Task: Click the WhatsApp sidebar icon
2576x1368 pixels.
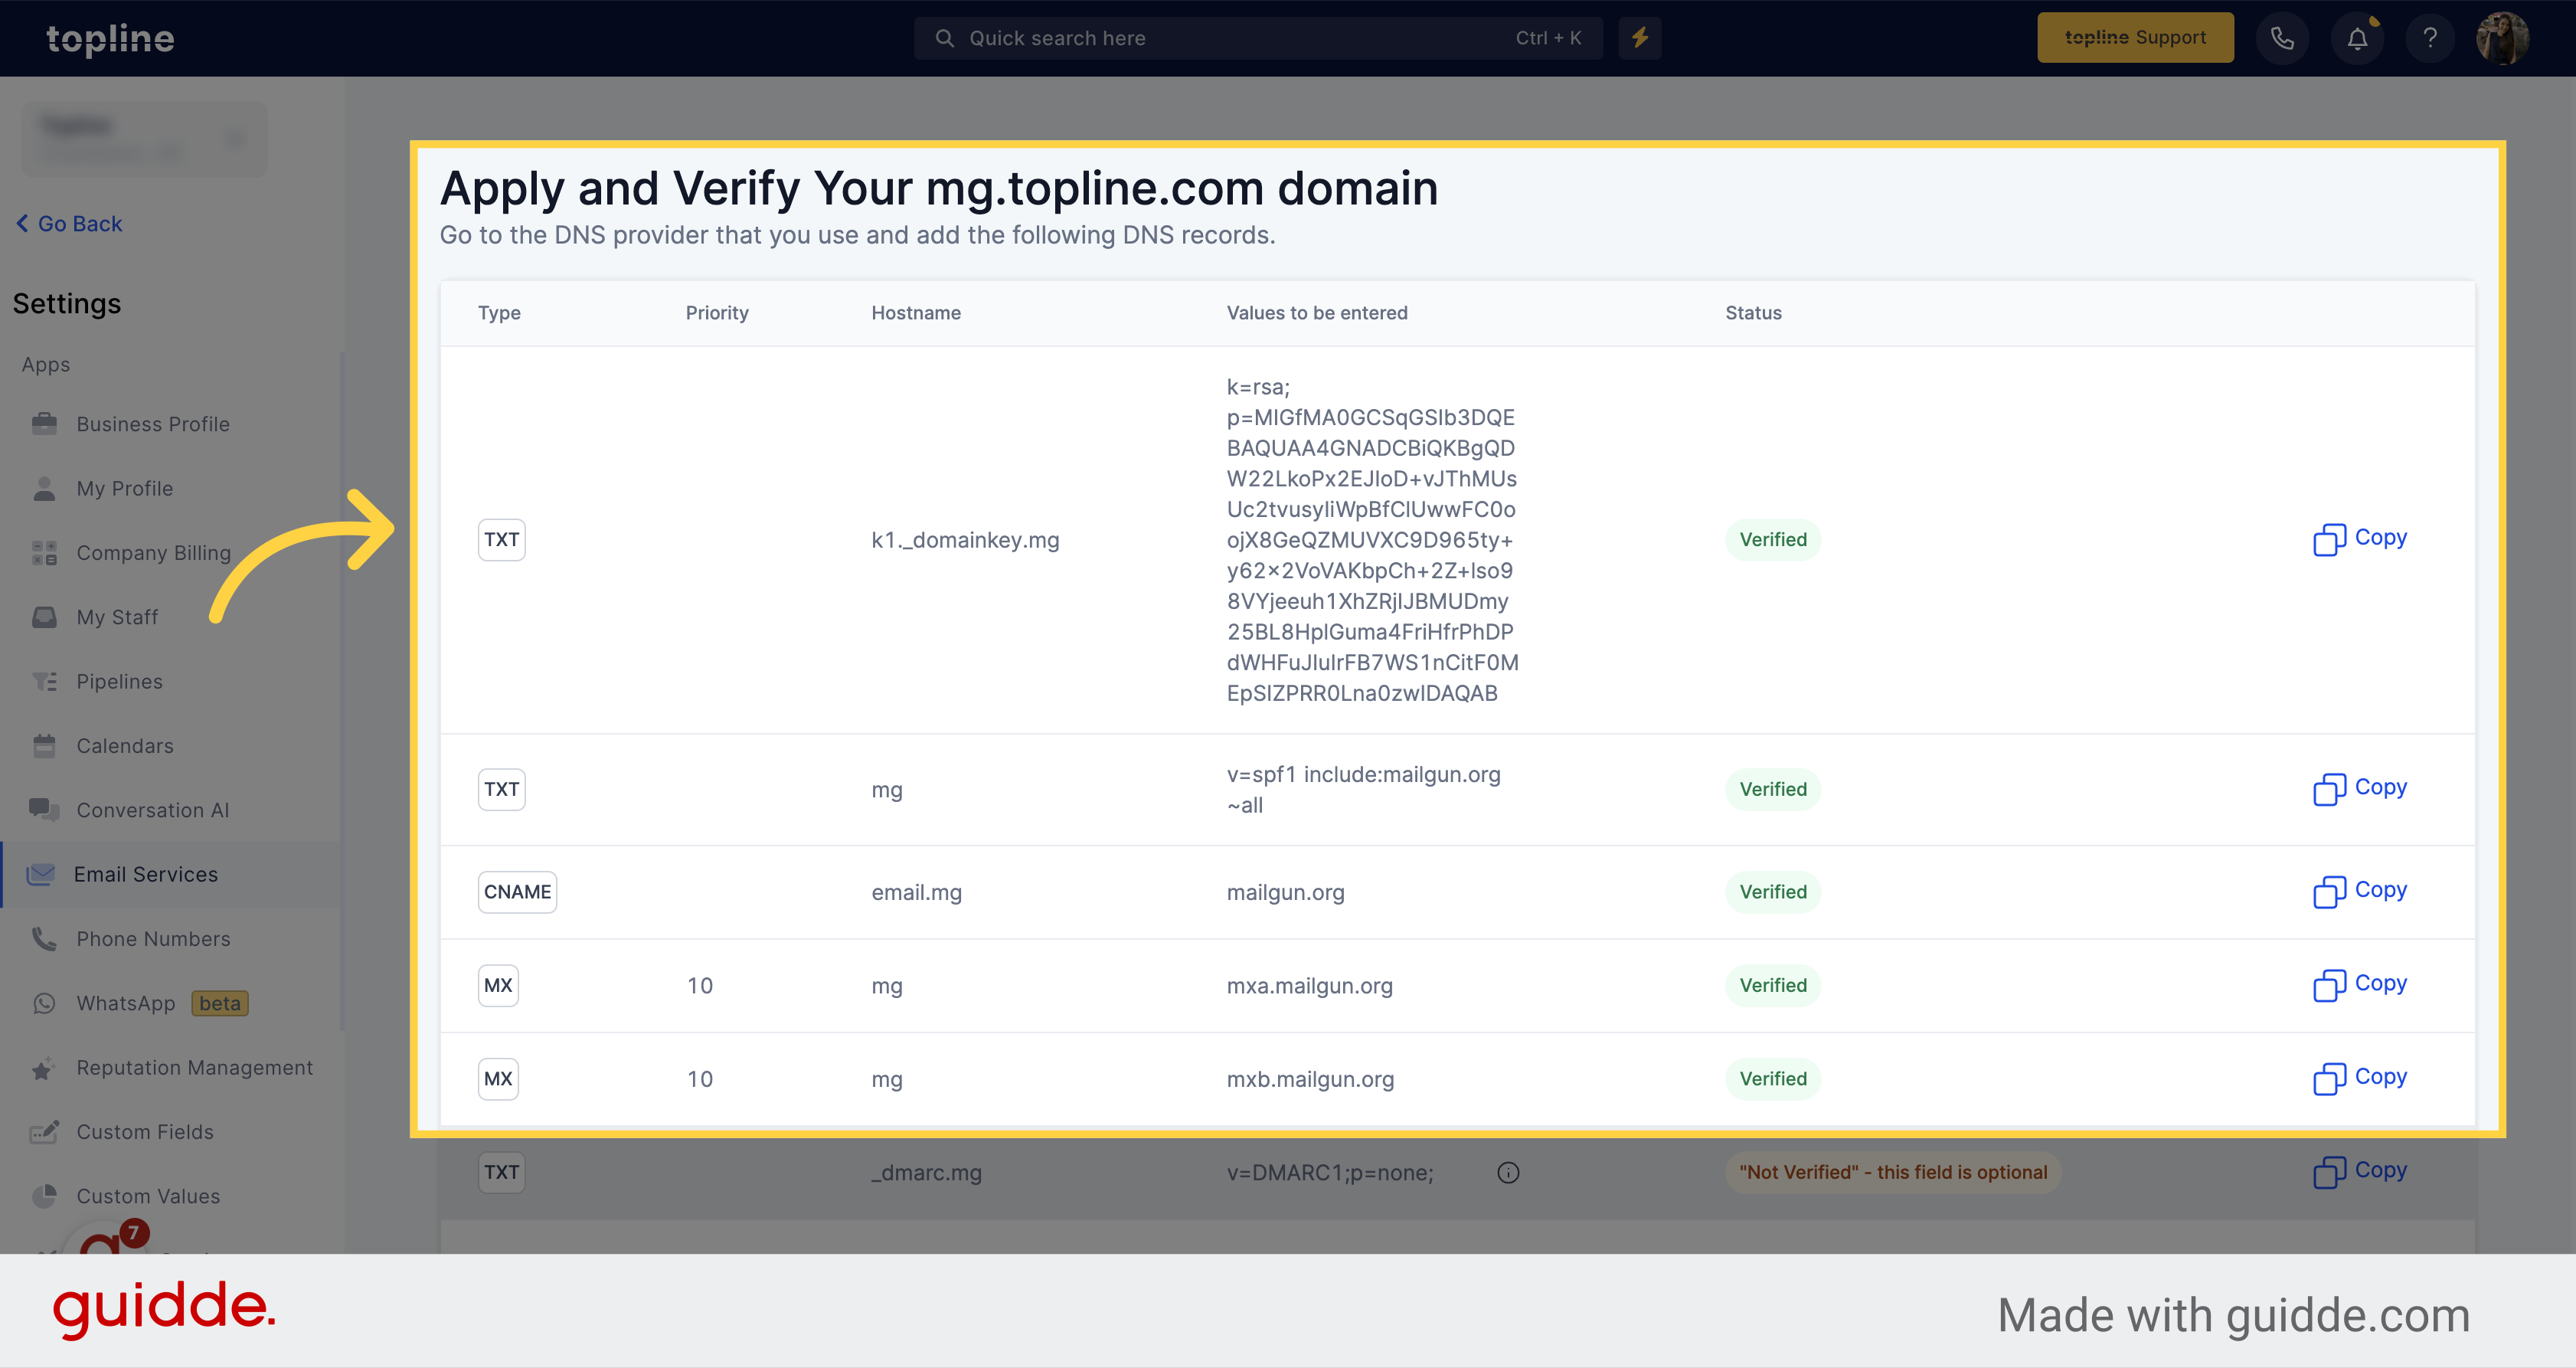Action: click(46, 1002)
